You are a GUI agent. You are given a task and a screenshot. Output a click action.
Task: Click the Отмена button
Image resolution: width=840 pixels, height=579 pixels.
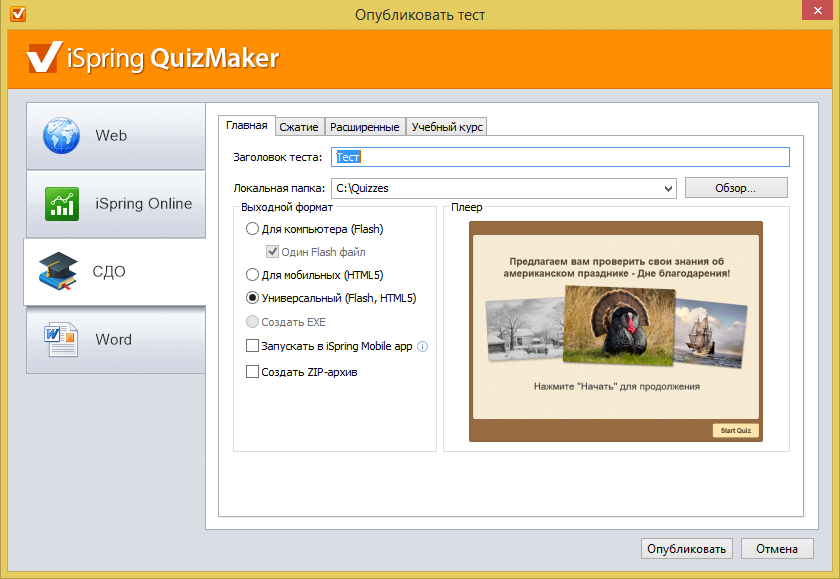pyautogui.click(x=777, y=549)
